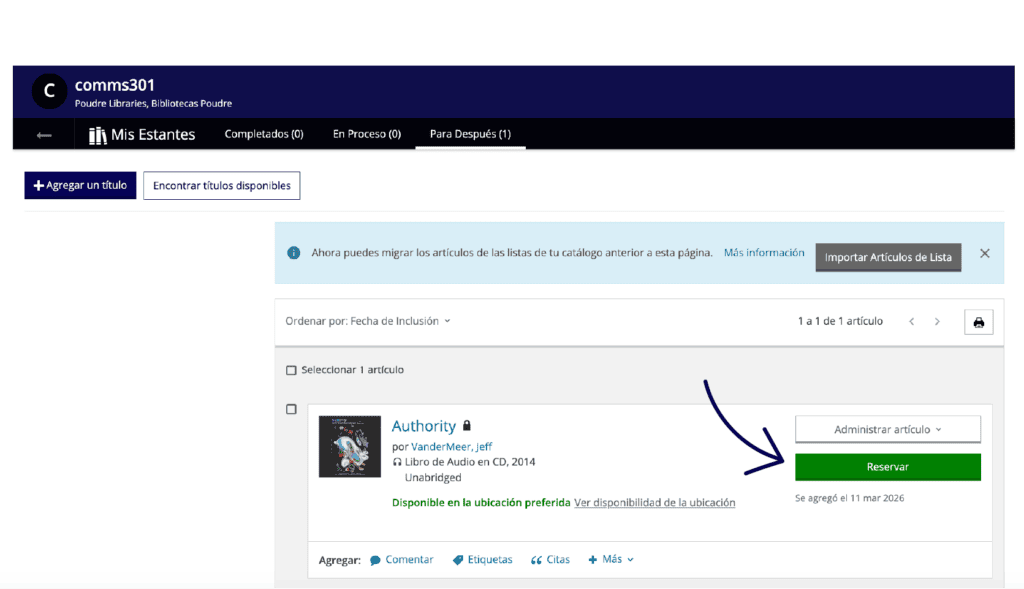Click the back arrow icon
The image size is (1024, 589).
[44, 135]
